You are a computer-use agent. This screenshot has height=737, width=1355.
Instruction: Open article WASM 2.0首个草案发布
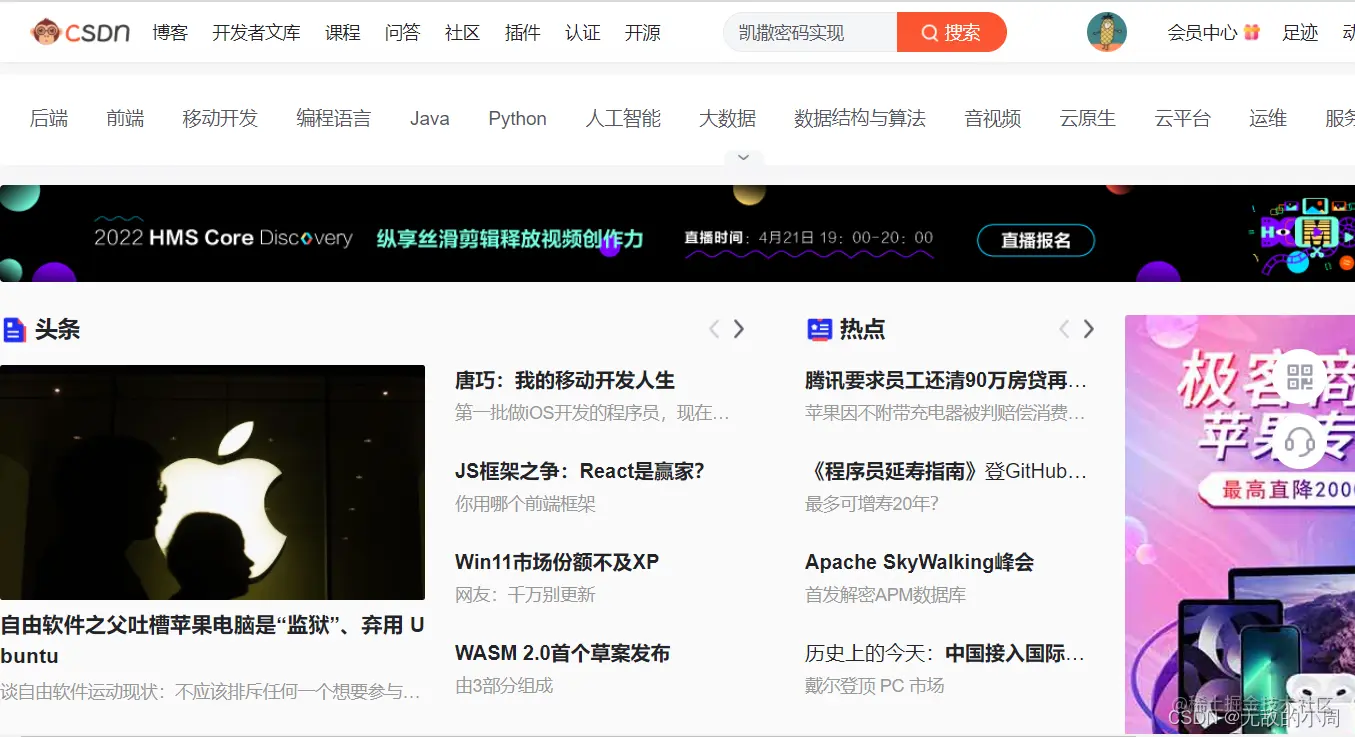[x=562, y=653]
